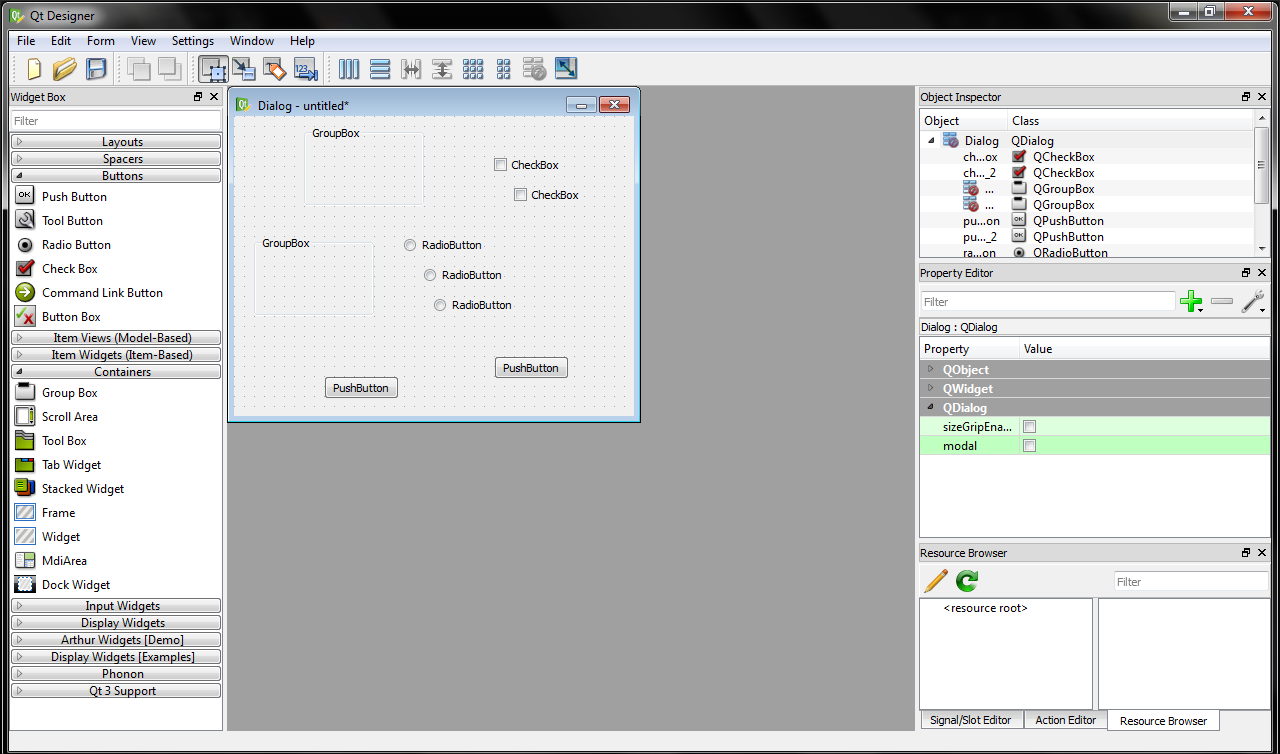Screen dimensions: 1280x754
Task: Click the minus remove dynamic property icon
Action: pos(1222,301)
